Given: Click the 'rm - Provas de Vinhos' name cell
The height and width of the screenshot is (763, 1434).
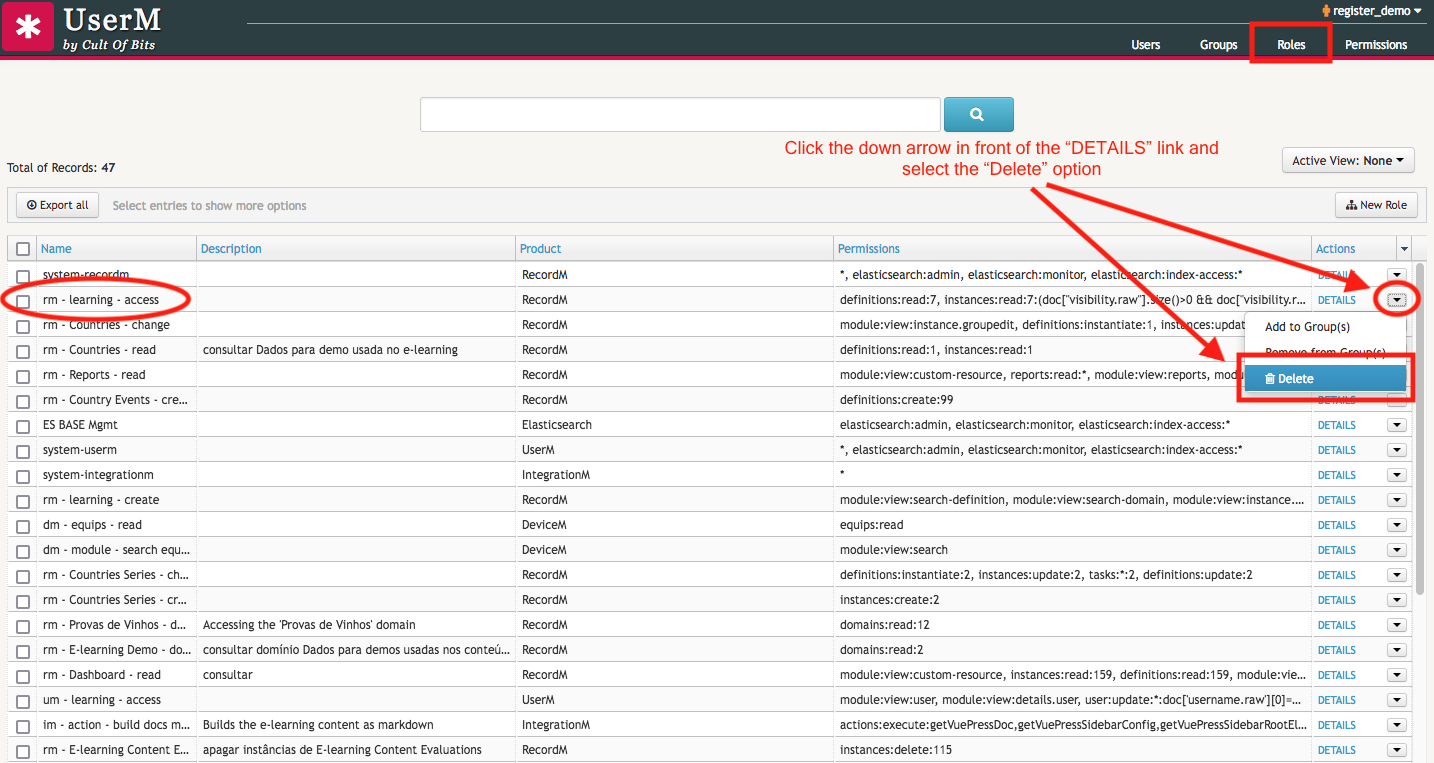Looking at the screenshot, I should (x=116, y=625).
